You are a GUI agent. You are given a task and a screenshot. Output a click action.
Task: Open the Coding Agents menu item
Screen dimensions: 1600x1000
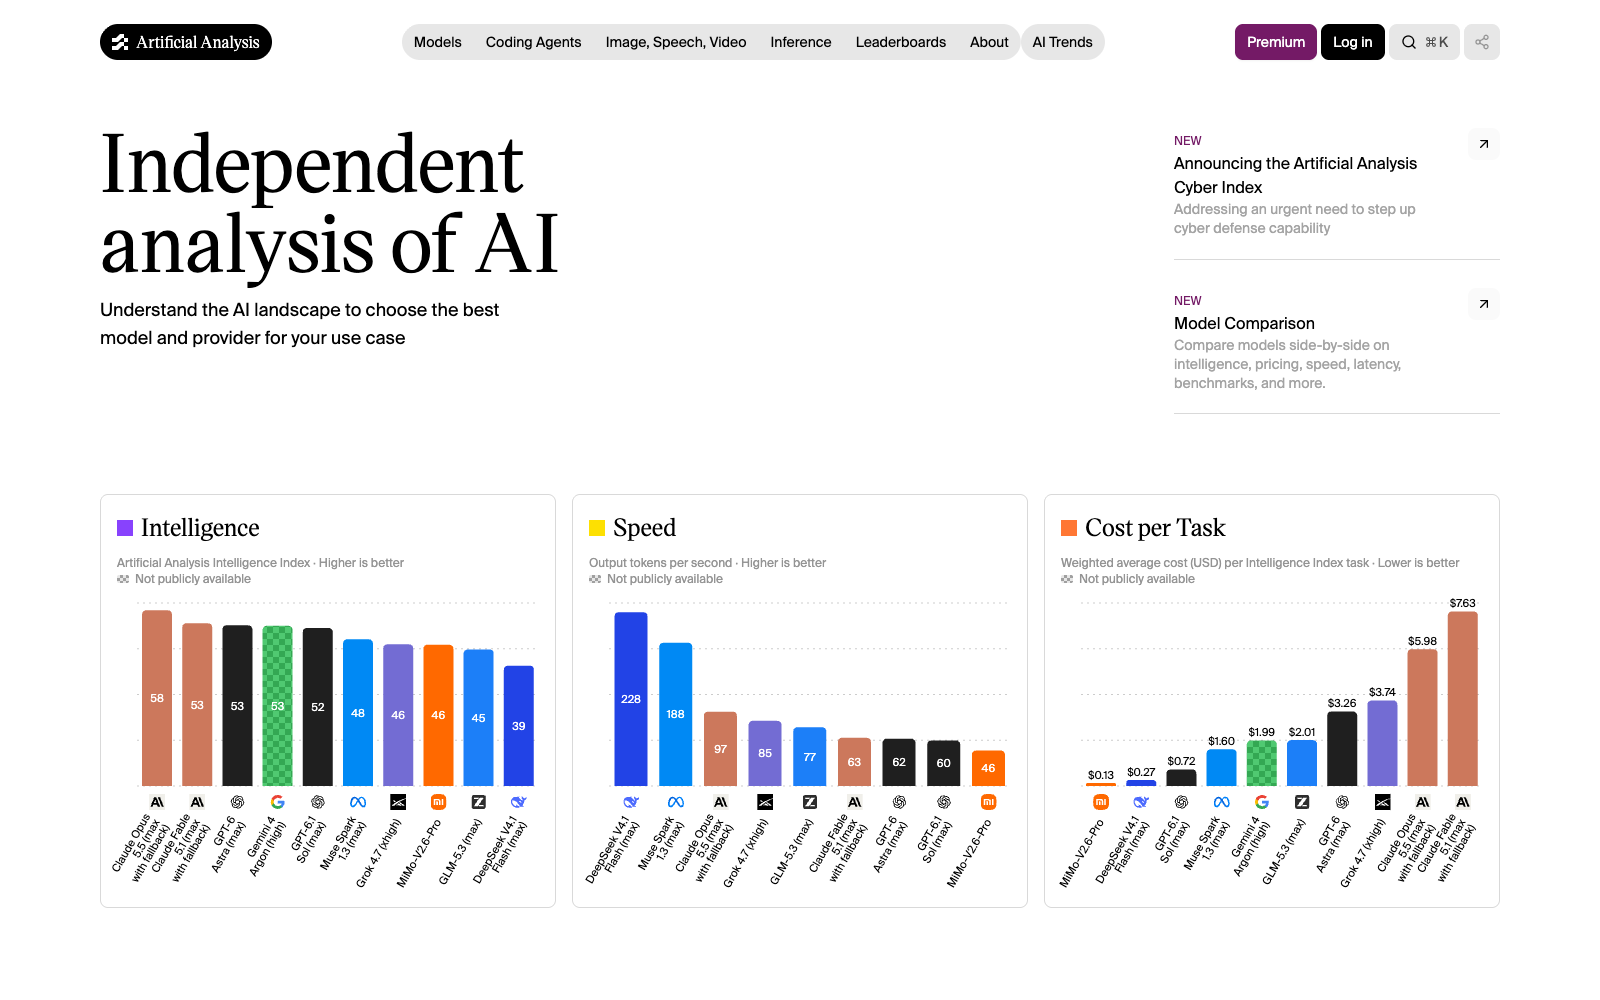point(533,42)
